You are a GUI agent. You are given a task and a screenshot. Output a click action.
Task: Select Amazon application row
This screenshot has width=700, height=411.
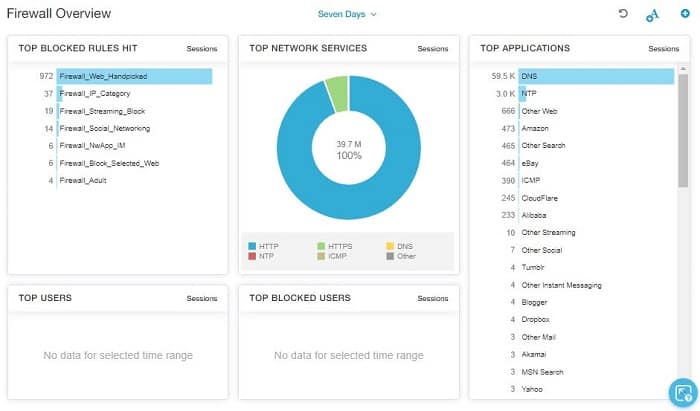click(x=535, y=129)
